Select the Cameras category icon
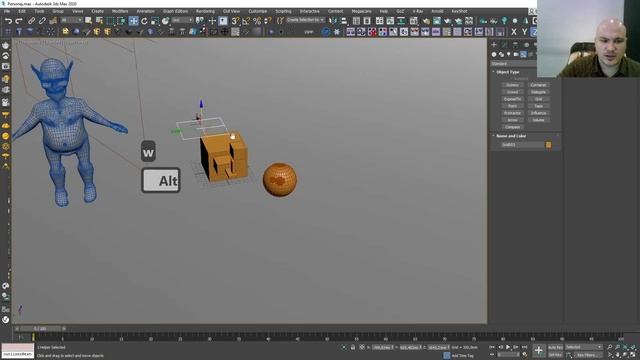The image size is (640, 360). tap(516, 54)
